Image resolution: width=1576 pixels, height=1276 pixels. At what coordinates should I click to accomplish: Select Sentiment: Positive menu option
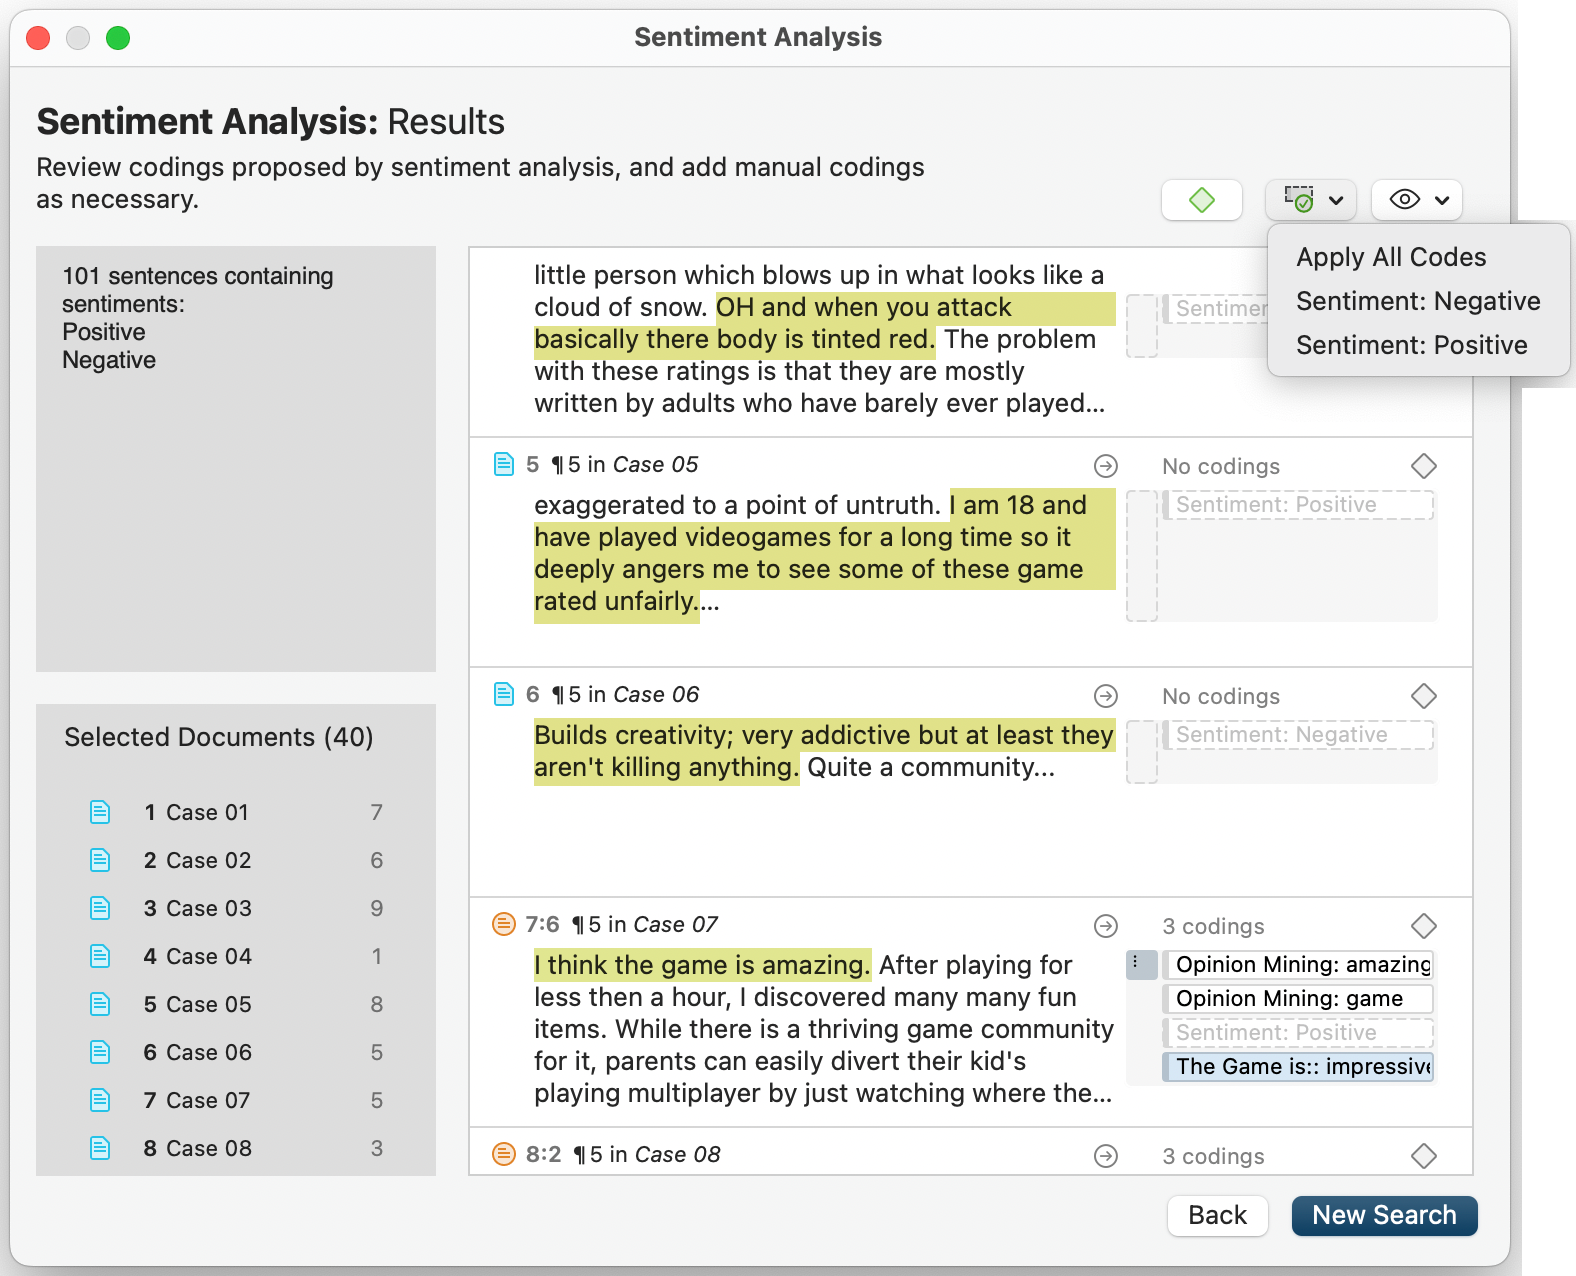point(1411,345)
